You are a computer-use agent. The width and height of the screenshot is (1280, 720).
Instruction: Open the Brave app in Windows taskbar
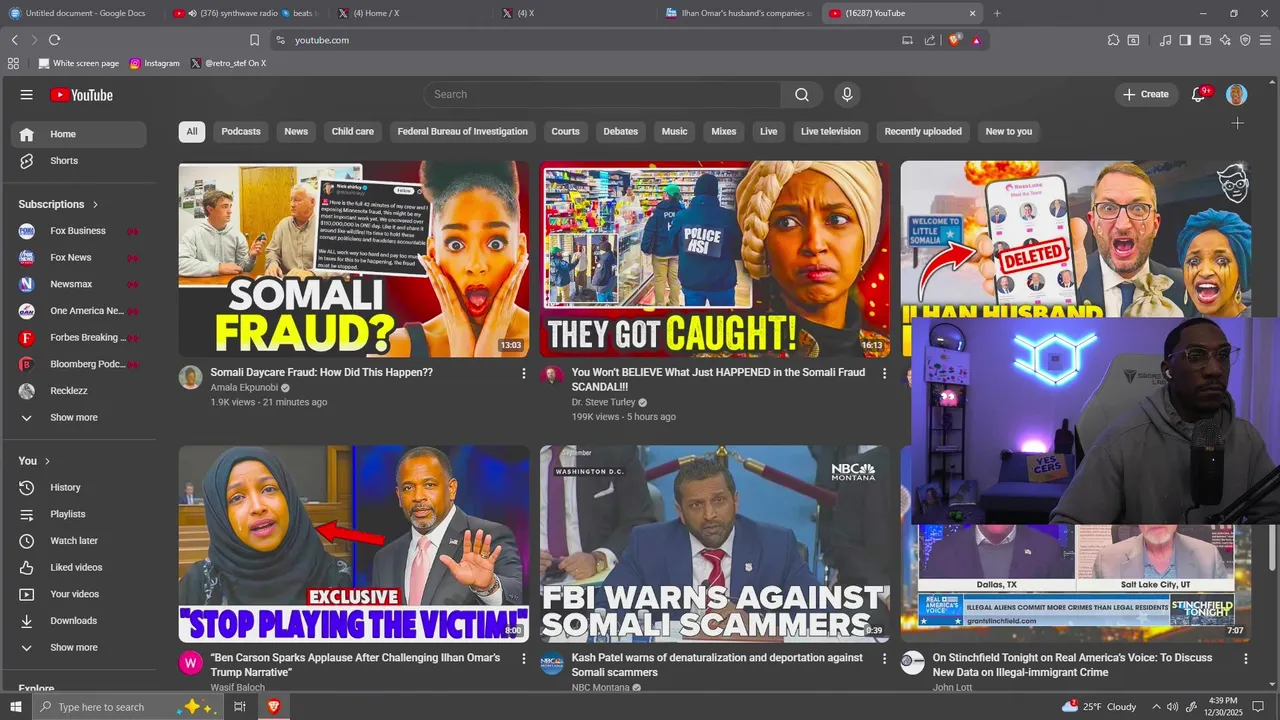[273, 707]
